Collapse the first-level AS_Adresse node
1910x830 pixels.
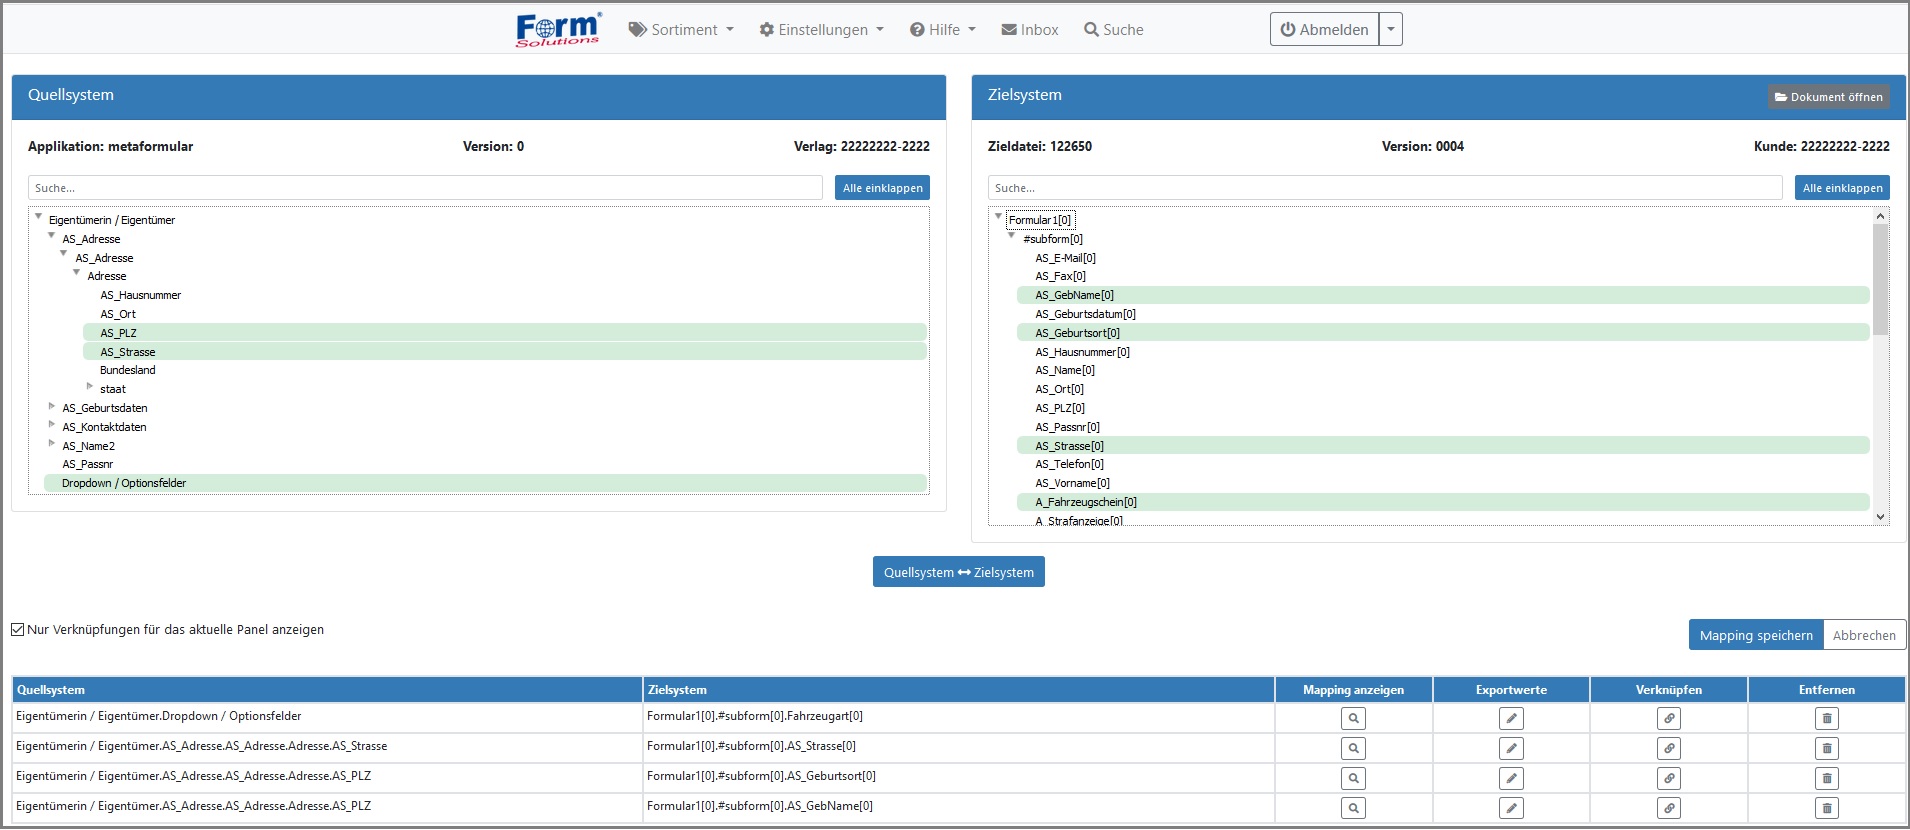52,236
